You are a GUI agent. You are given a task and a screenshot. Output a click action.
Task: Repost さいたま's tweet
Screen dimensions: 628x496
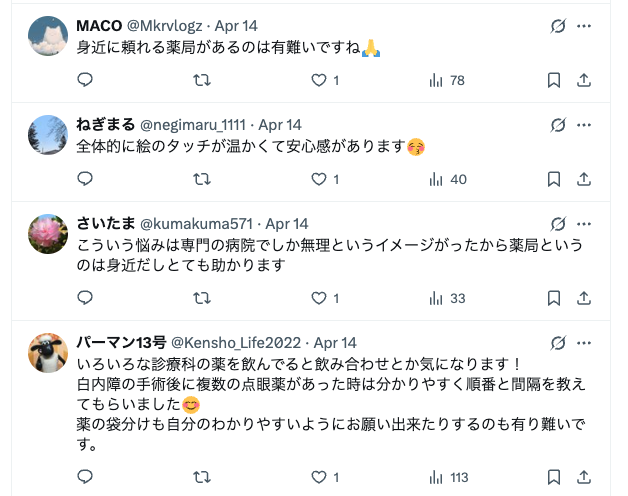[x=201, y=298]
